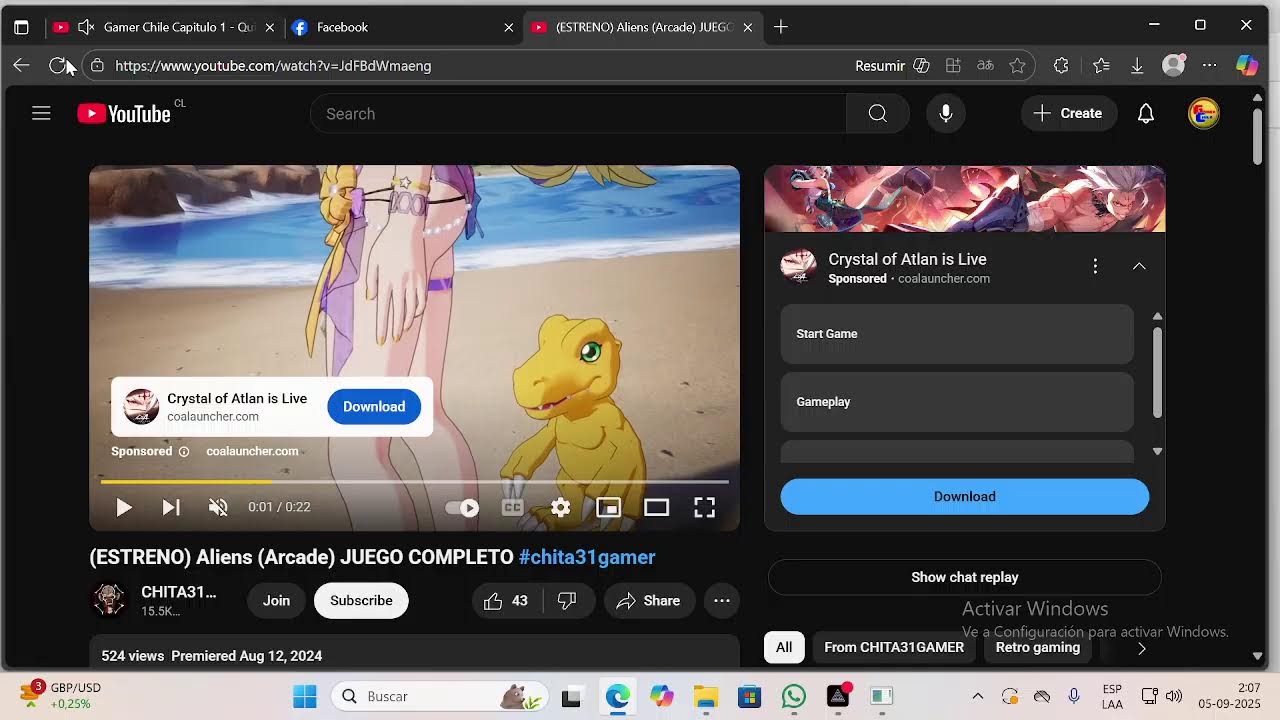Mute icon on Gamer Chile tab
This screenshot has width=1280, height=720.
[x=87, y=27]
